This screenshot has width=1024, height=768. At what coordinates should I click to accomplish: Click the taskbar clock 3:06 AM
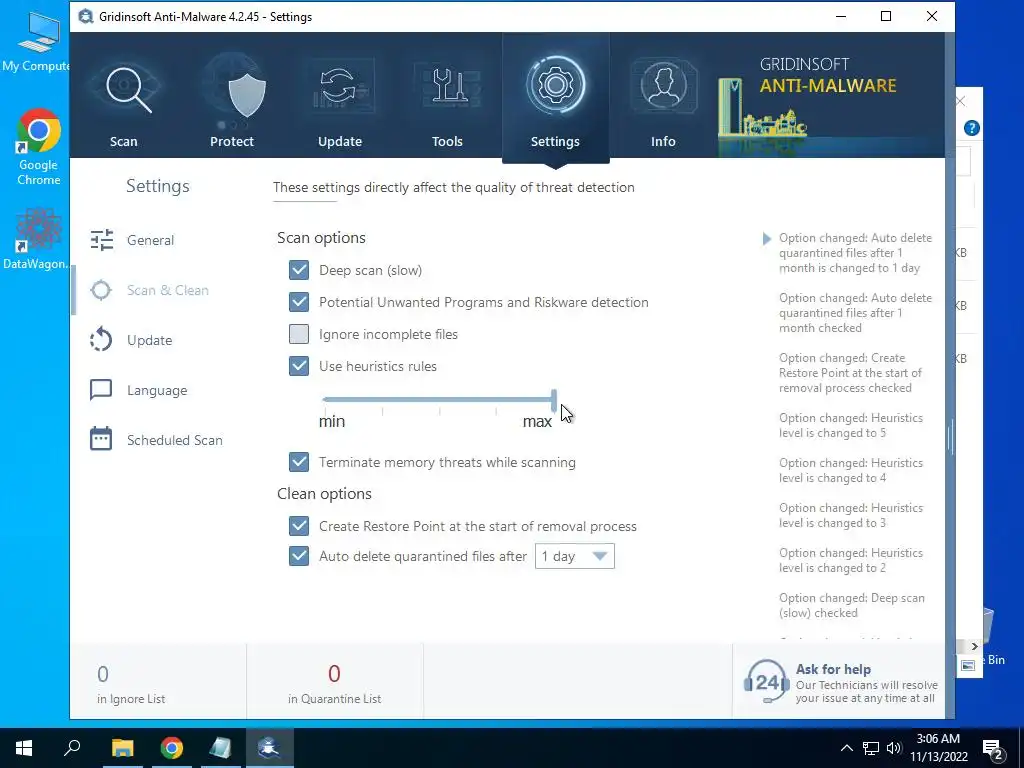[x=938, y=739]
